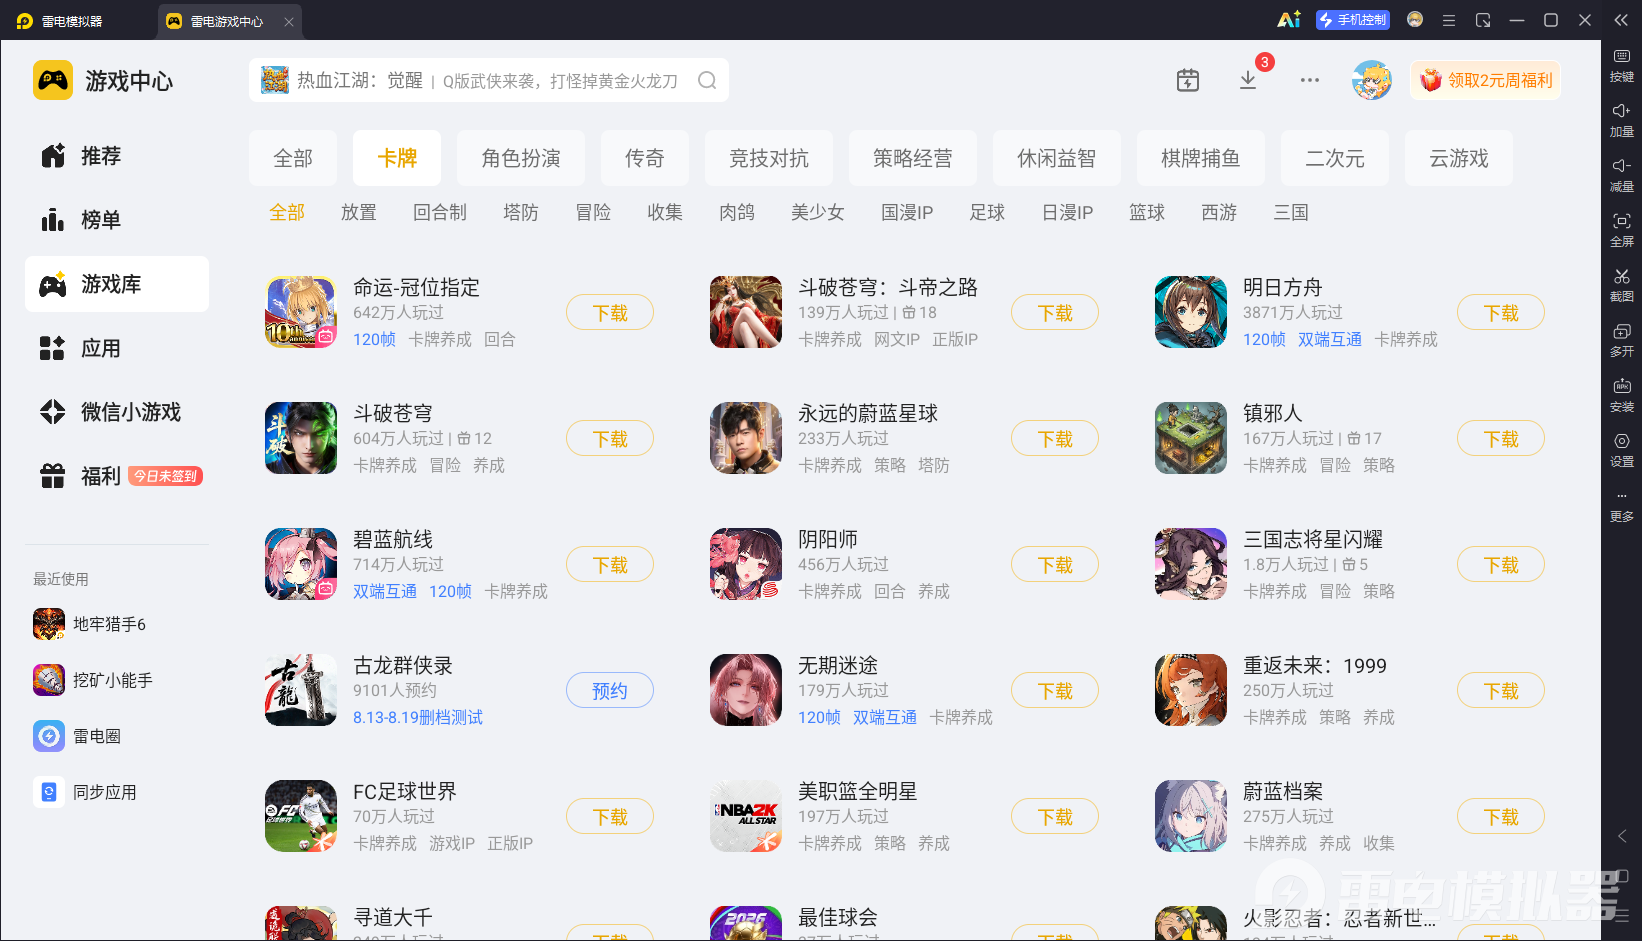Reserve 古龙群侠录 with 预约 button
Viewport: 1642px width, 941px height.
tap(610, 691)
